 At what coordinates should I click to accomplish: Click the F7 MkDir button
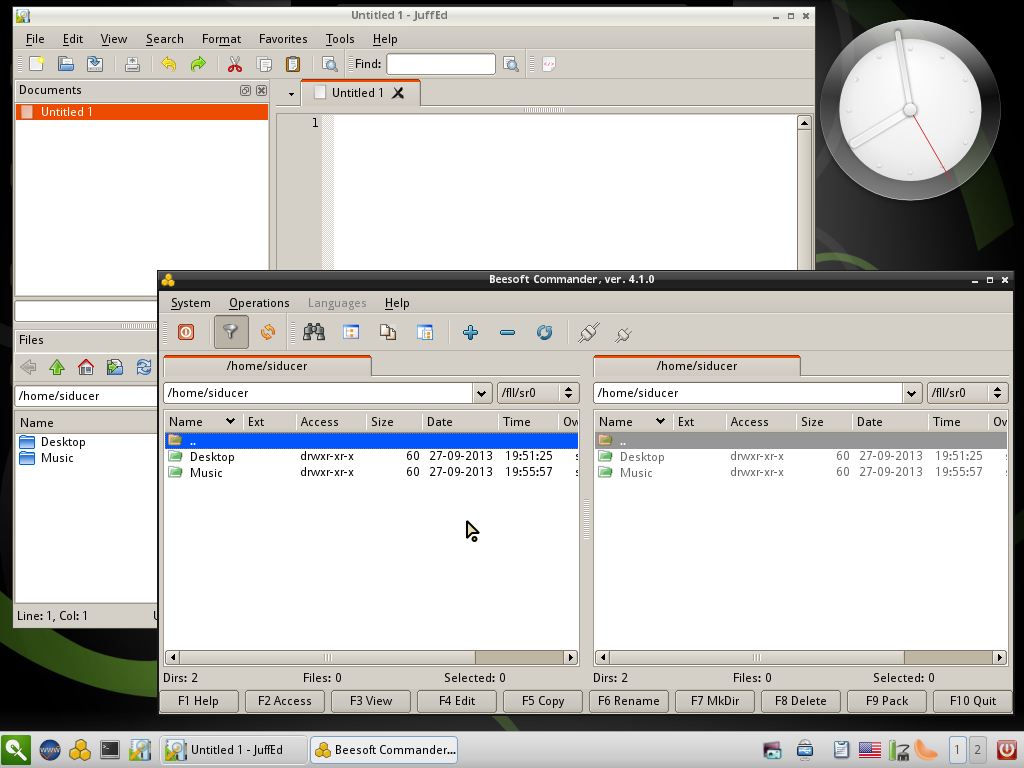pyautogui.click(x=715, y=701)
